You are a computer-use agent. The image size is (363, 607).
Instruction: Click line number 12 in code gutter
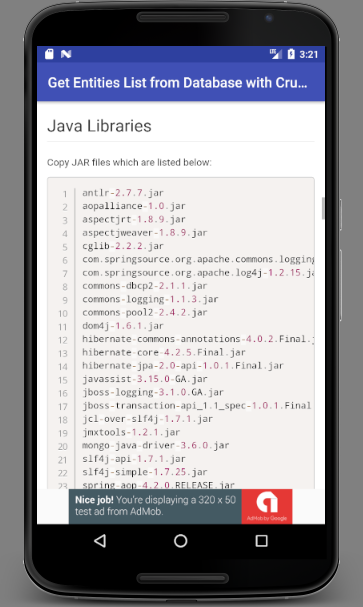coord(63,340)
